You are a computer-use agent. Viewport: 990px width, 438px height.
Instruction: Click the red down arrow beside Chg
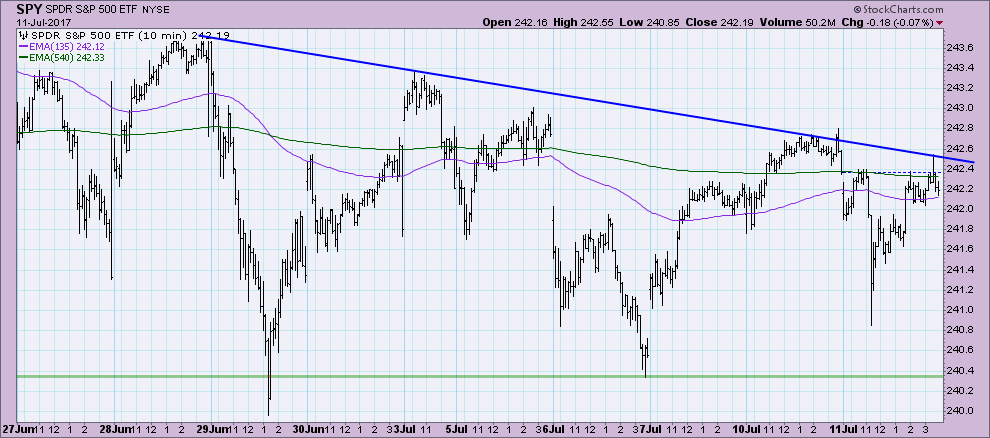(940, 23)
